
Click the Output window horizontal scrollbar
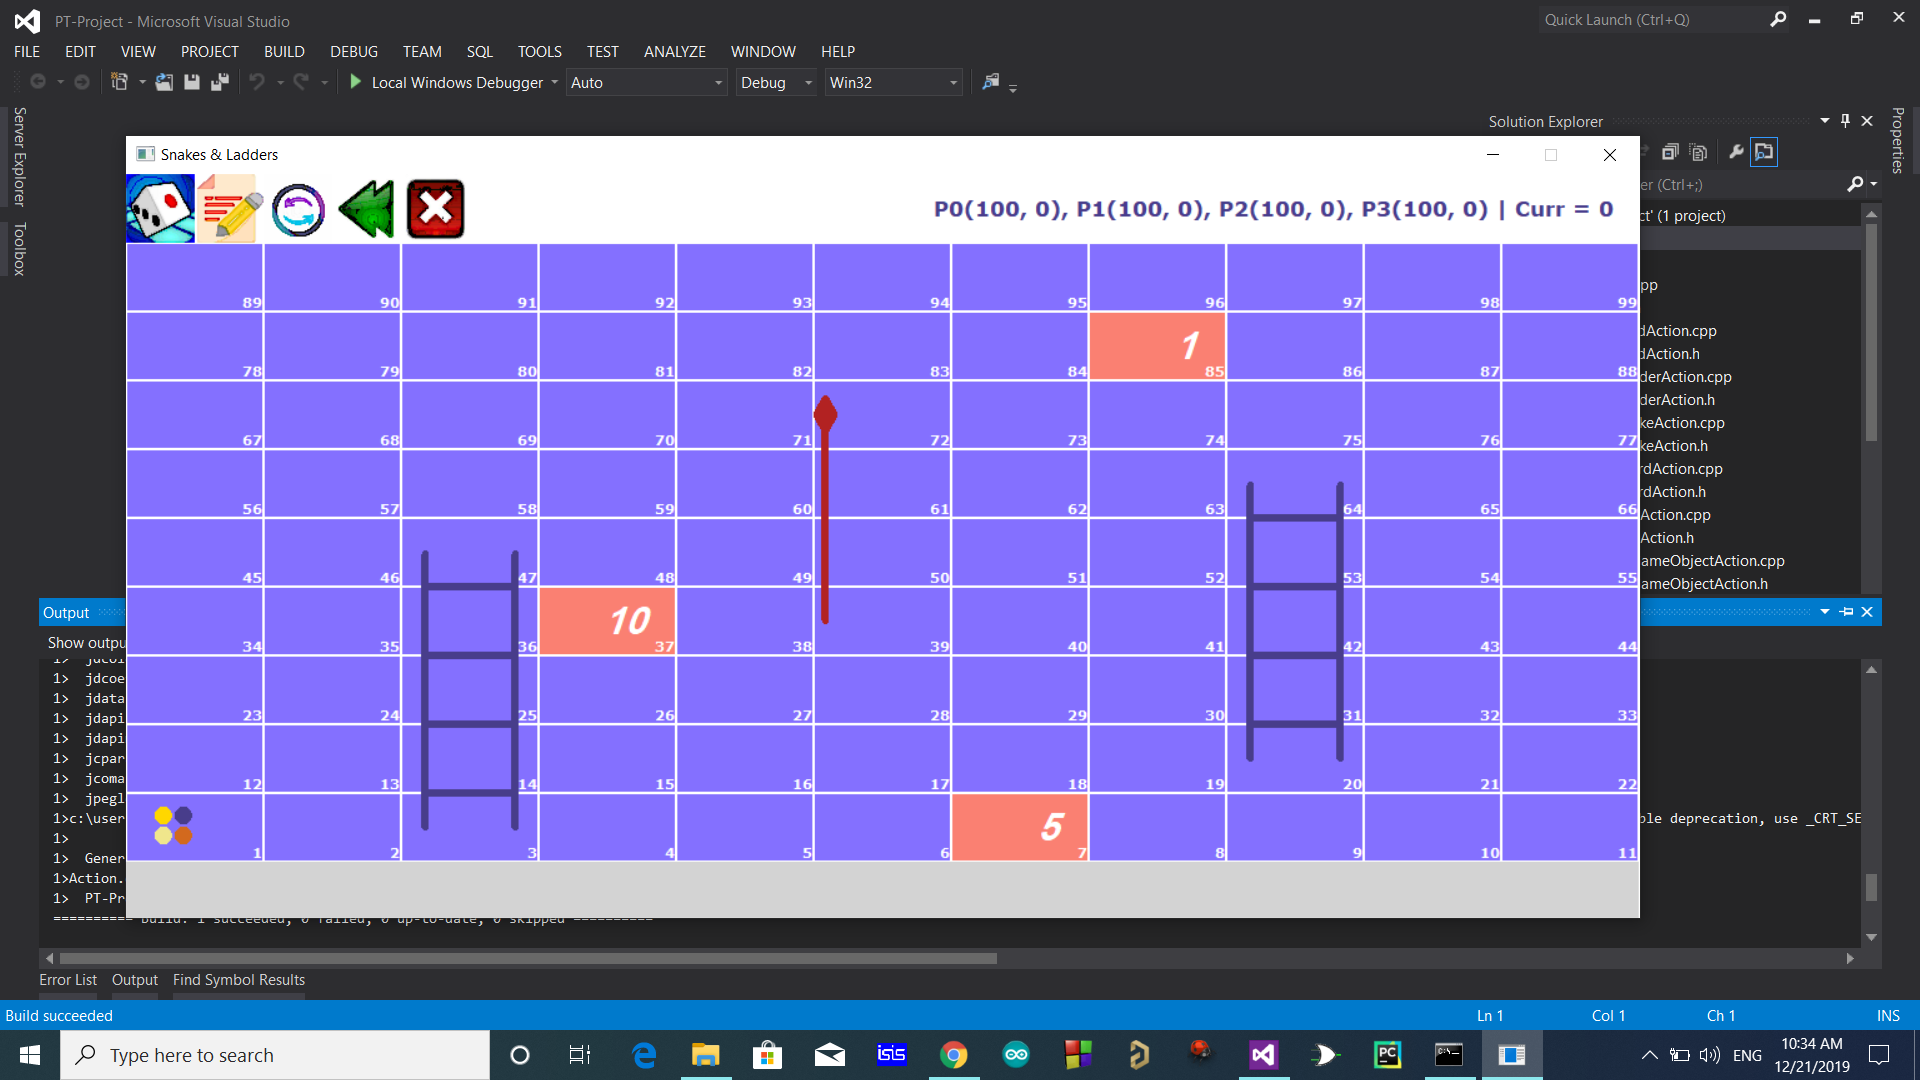(x=528, y=958)
